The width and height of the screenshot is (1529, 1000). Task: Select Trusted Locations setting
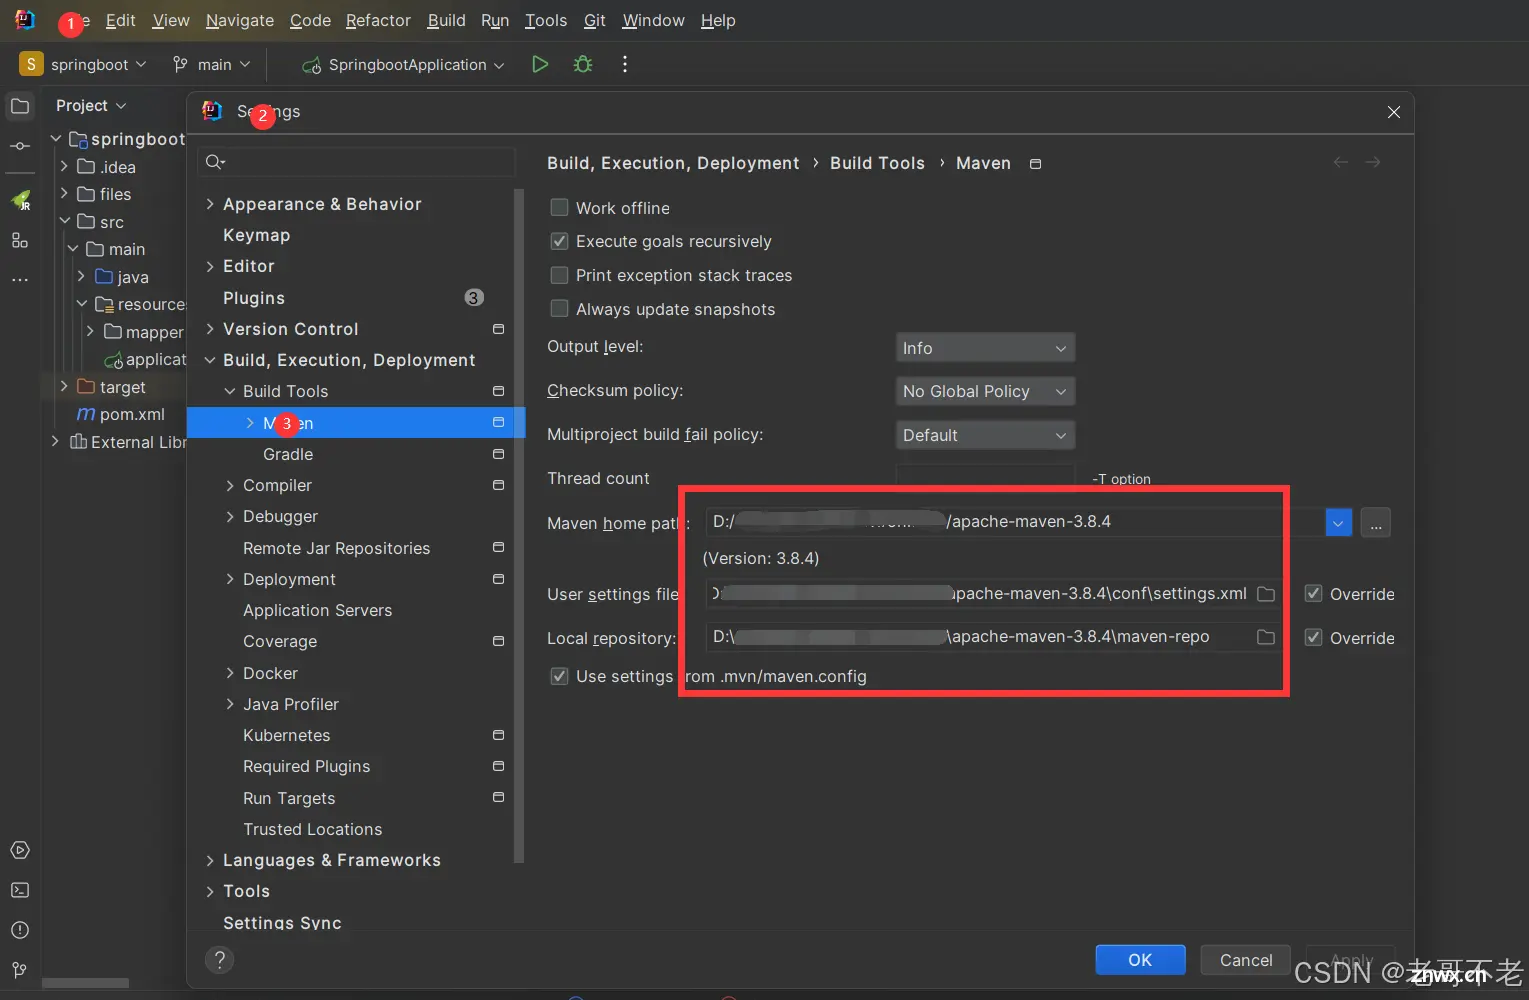(x=312, y=829)
